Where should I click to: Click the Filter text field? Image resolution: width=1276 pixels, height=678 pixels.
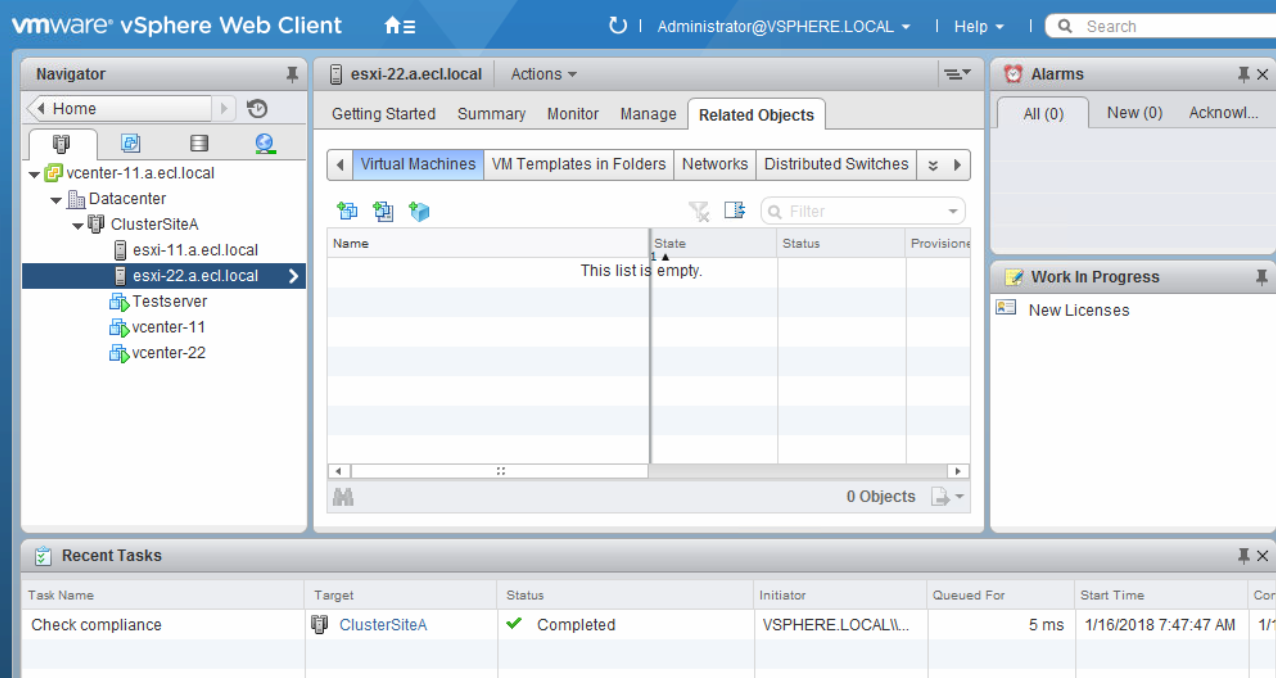[x=864, y=211]
